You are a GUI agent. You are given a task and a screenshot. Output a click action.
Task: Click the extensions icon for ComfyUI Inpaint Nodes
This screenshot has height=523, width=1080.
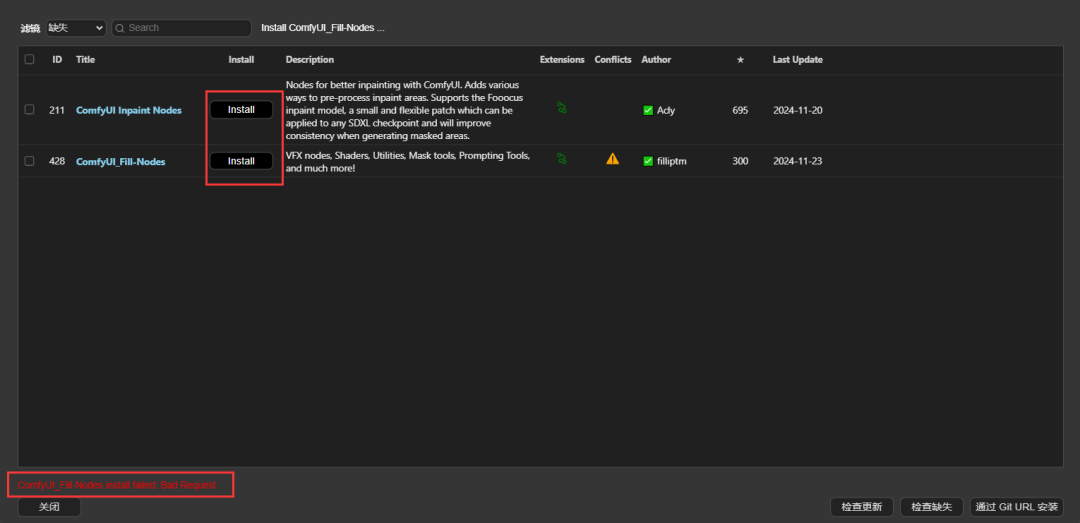[x=562, y=108]
